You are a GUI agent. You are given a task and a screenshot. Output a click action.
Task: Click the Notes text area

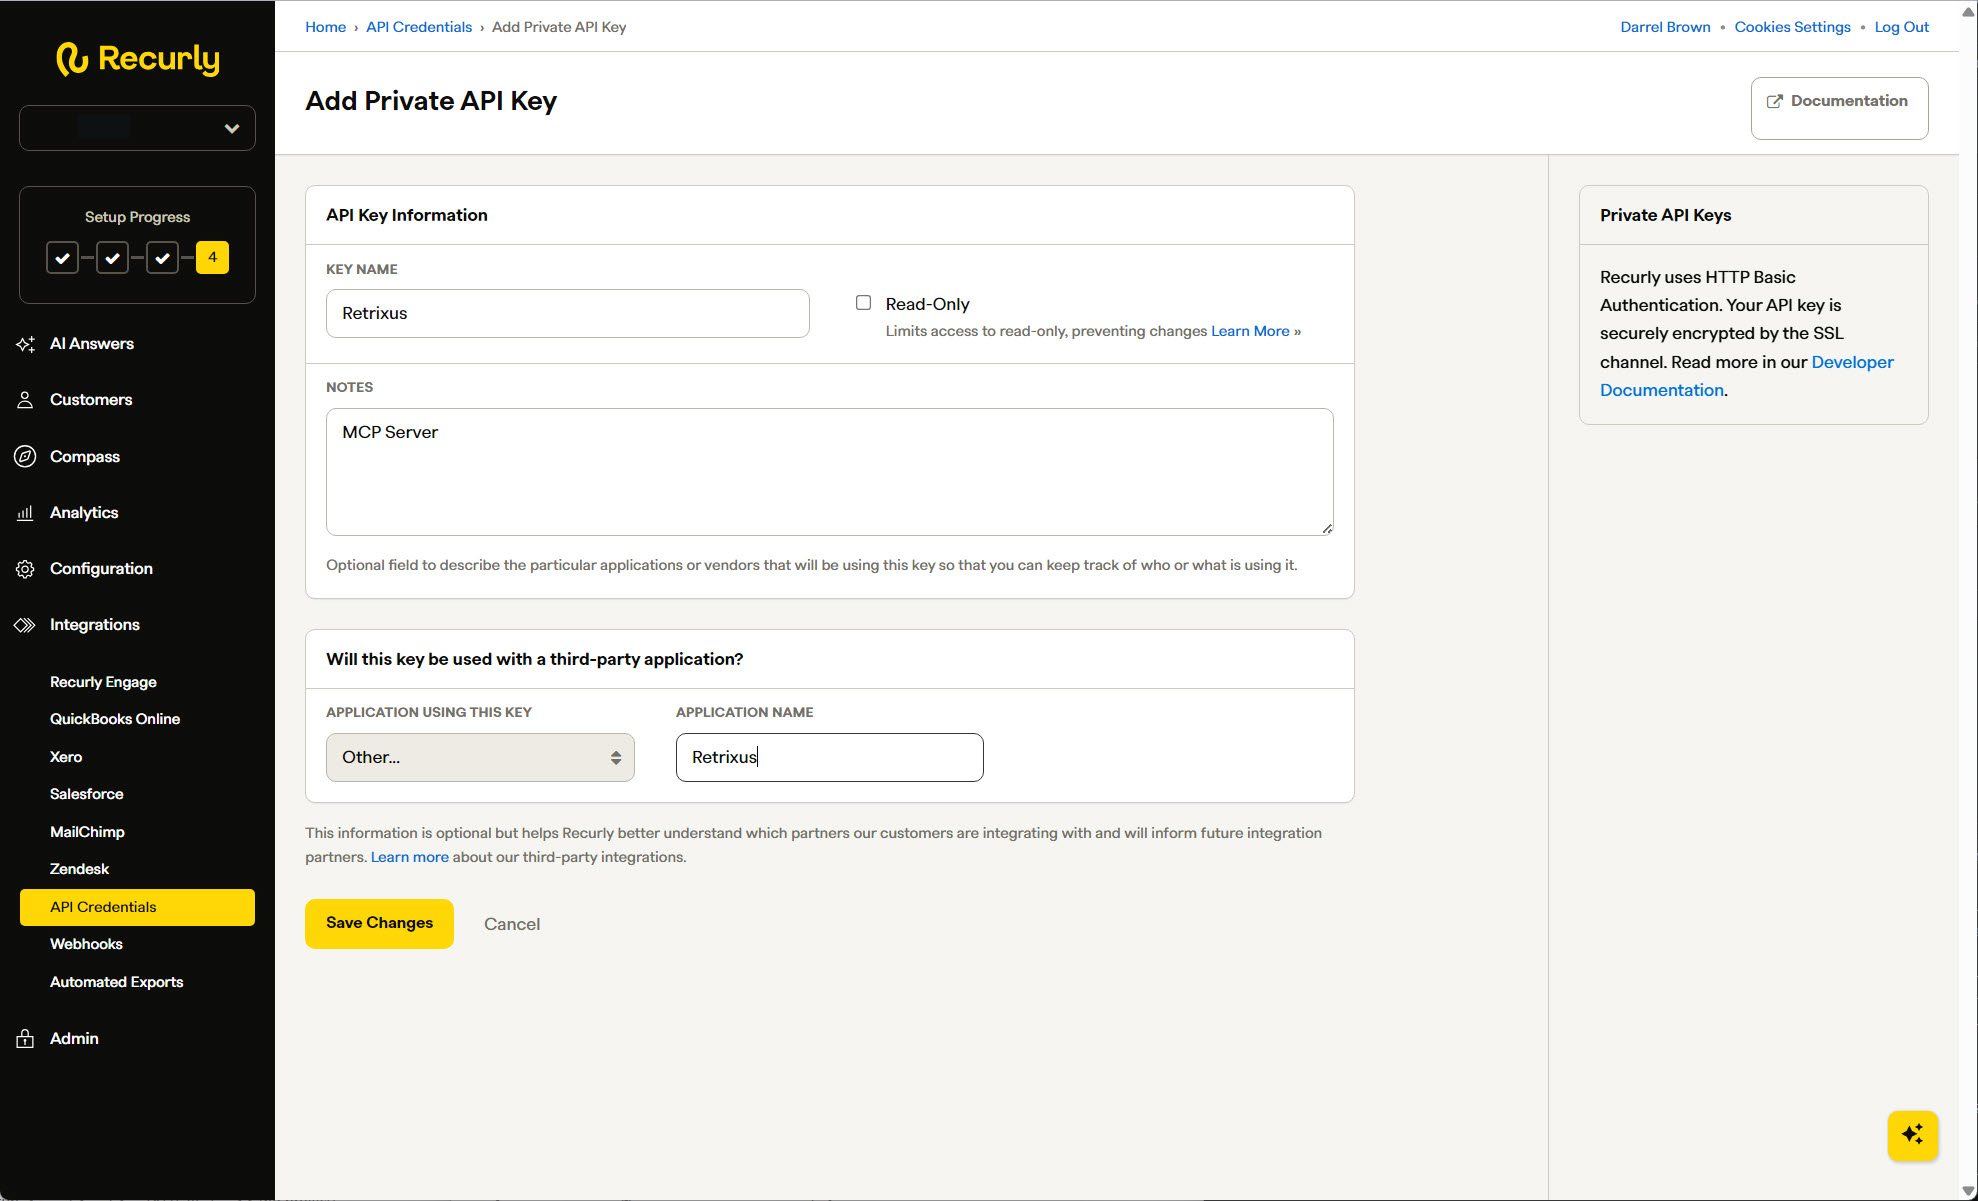pyautogui.click(x=829, y=471)
